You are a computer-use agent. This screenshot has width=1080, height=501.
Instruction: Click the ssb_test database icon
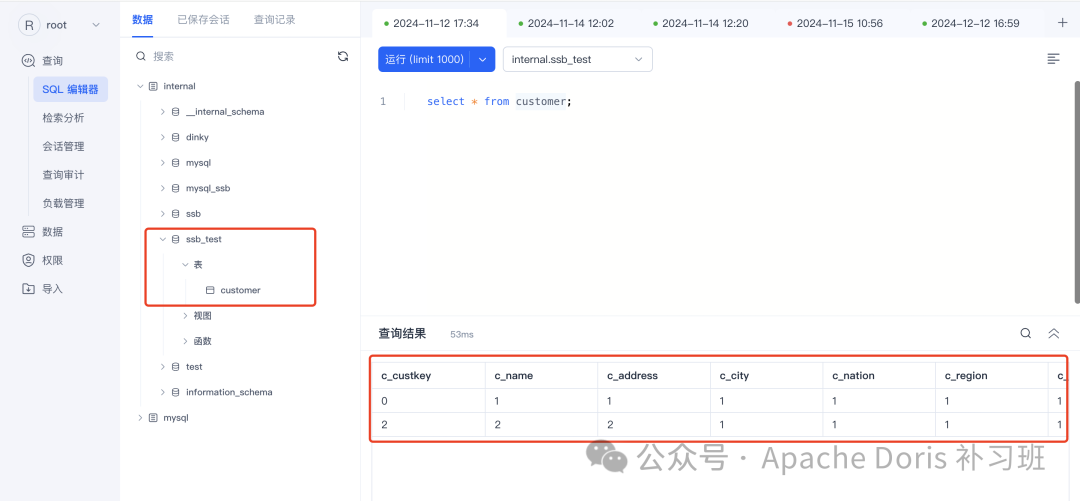tap(176, 239)
